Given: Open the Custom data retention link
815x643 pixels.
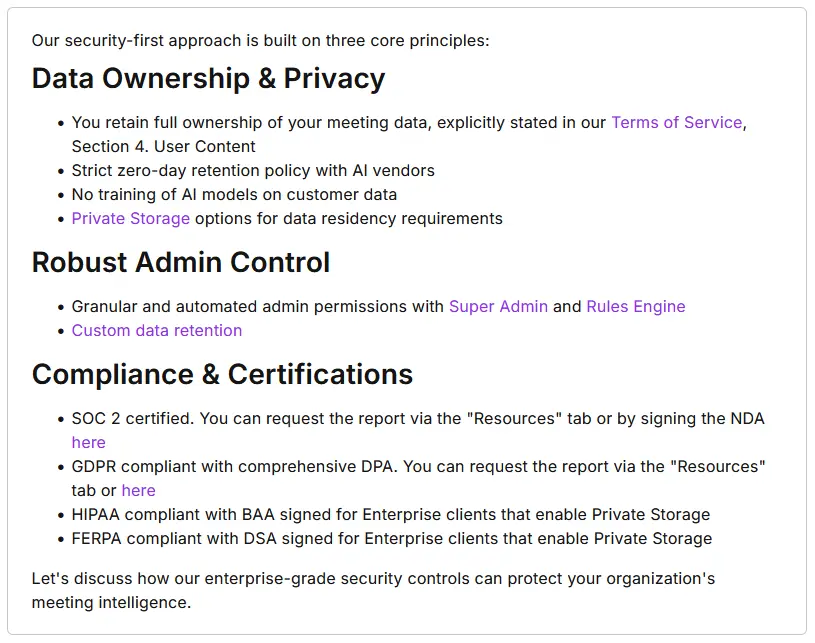Looking at the screenshot, I should pyautogui.click(x=156, y=330).
